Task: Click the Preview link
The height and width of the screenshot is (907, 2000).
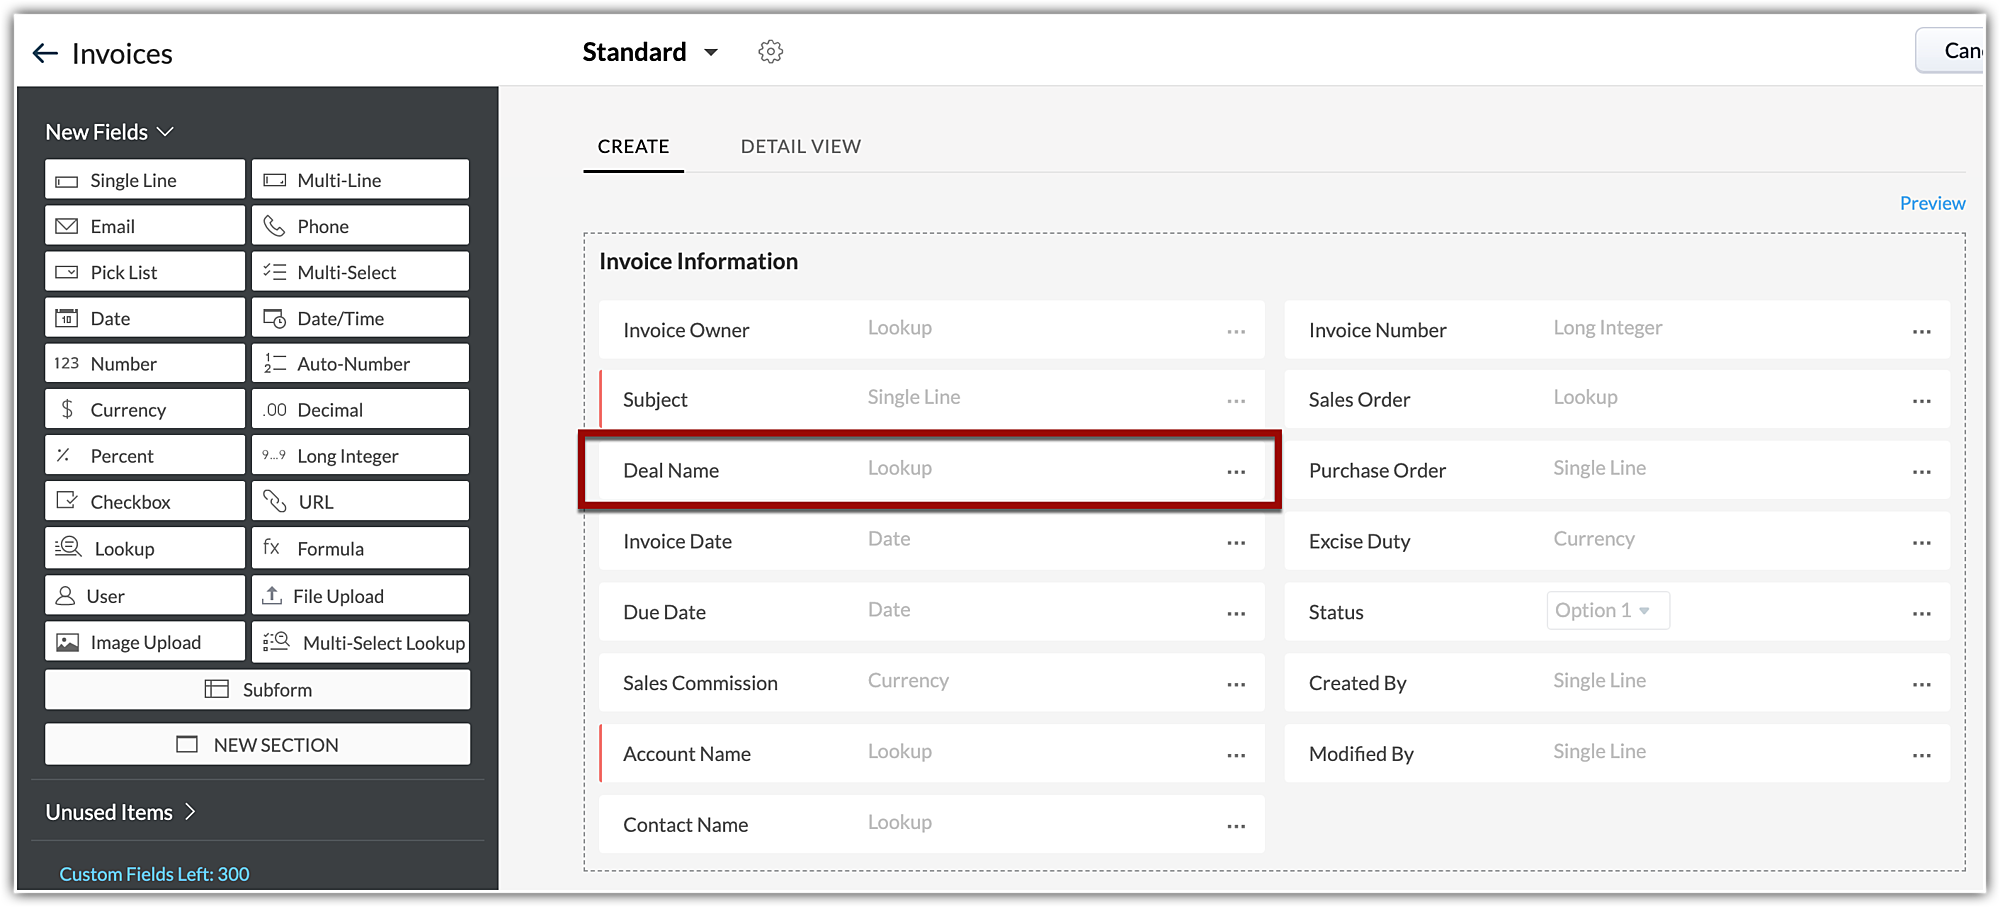Action: point(1931,203)
